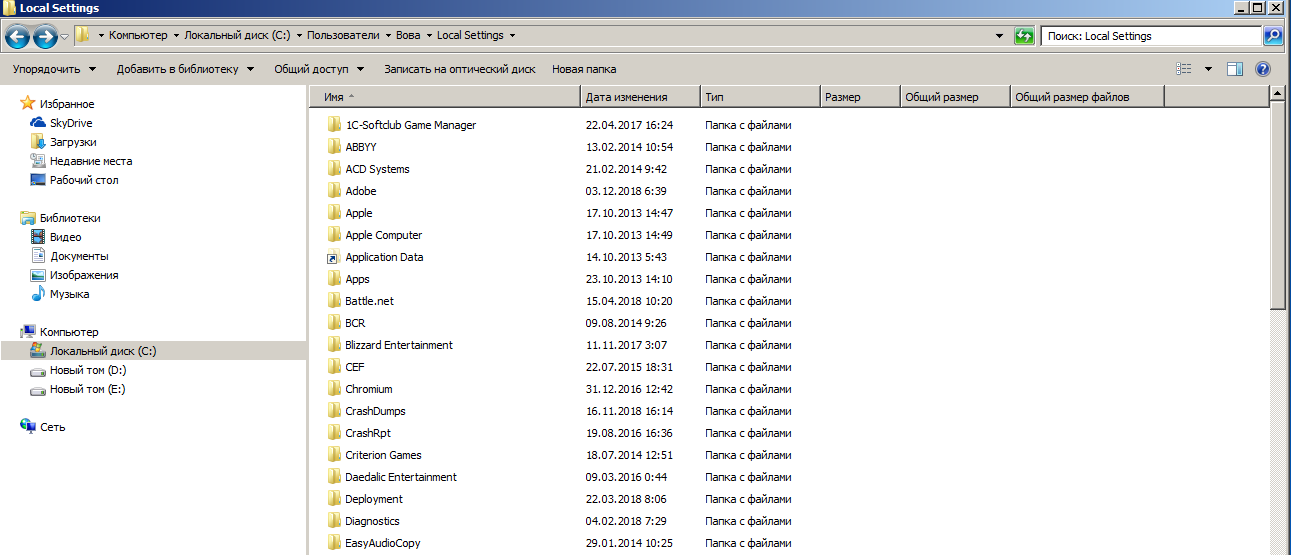Open the 'Упорядочить' menu
Screen dimensions: 1291x555
click(x=54, y=69)
